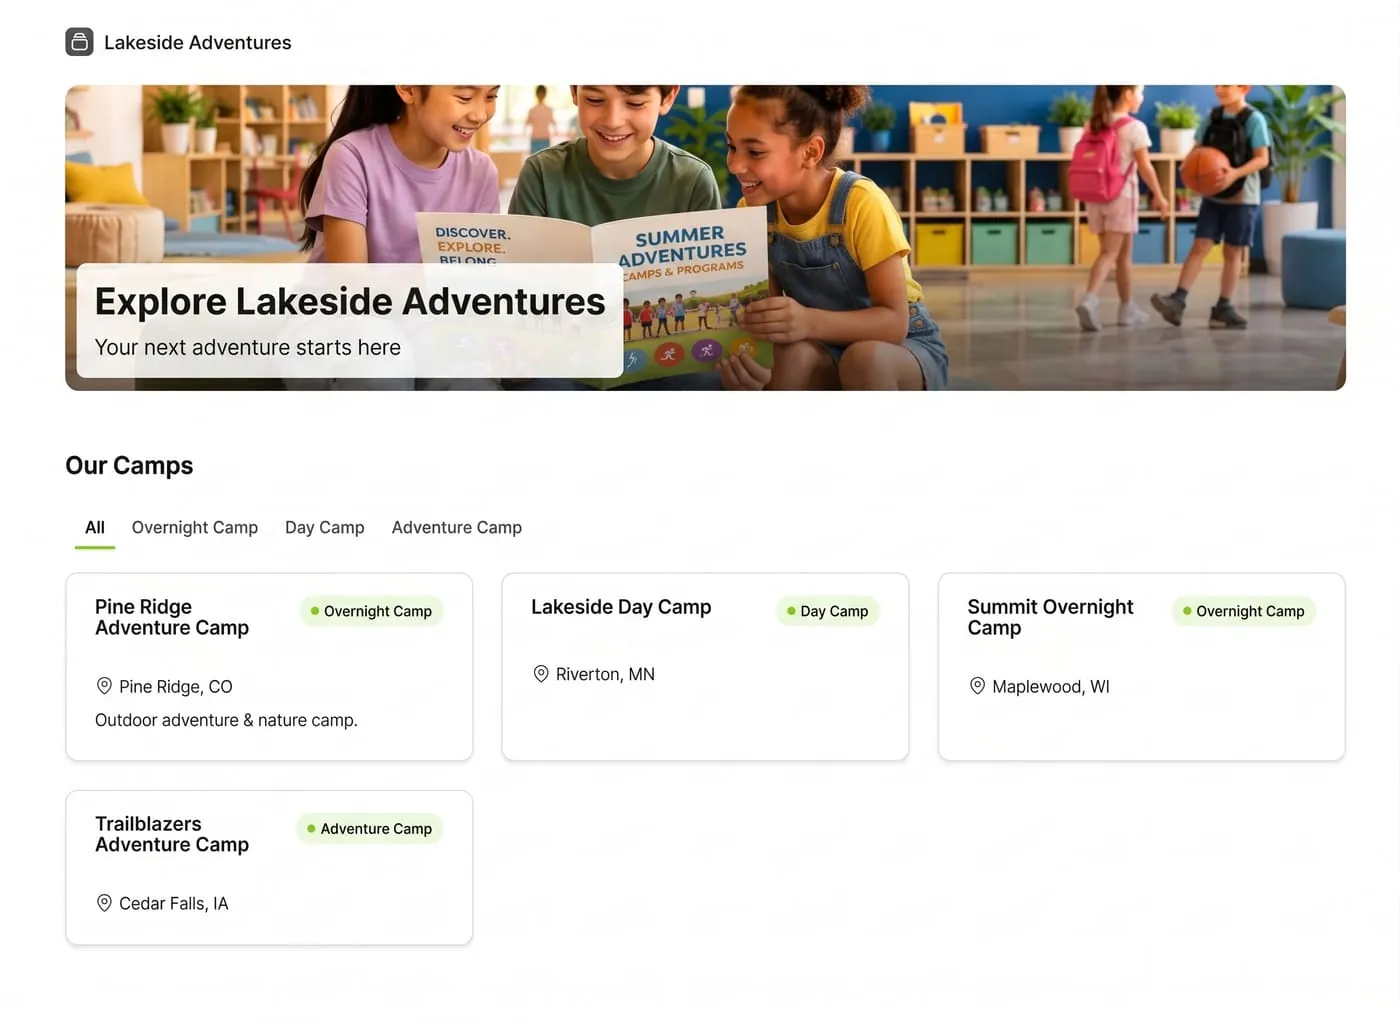The height and width of the screenshot is (1018, 1400).
Task: Click 'Outdoor adventure & nature camp.' description
Action: coord(226,720)
